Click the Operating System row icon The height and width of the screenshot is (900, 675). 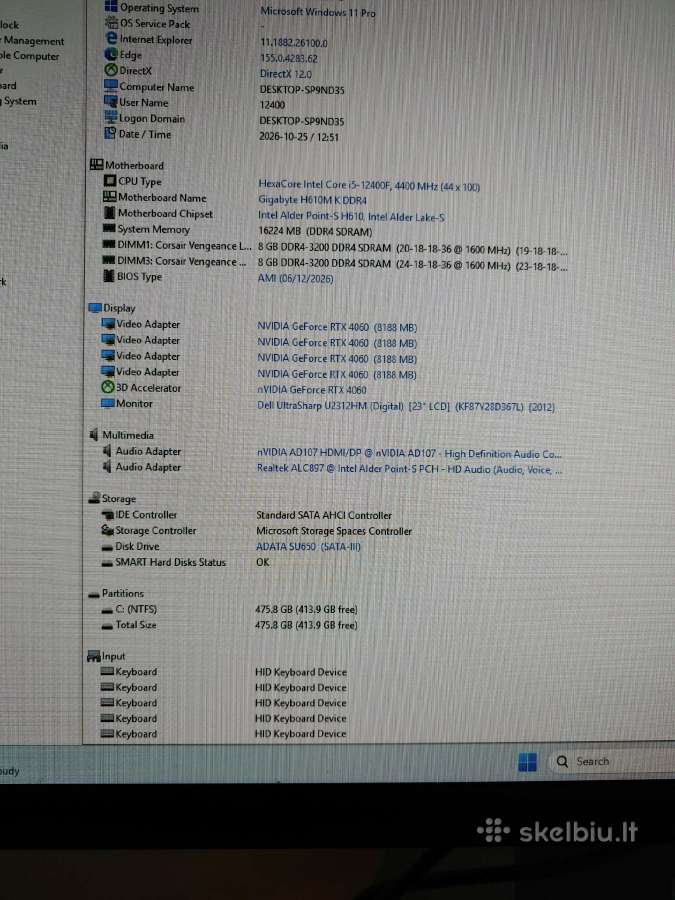coord(111,7)
